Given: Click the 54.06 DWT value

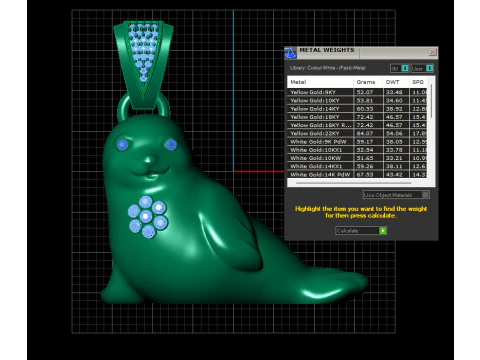Looking at the screenshot, I should 394,133.
